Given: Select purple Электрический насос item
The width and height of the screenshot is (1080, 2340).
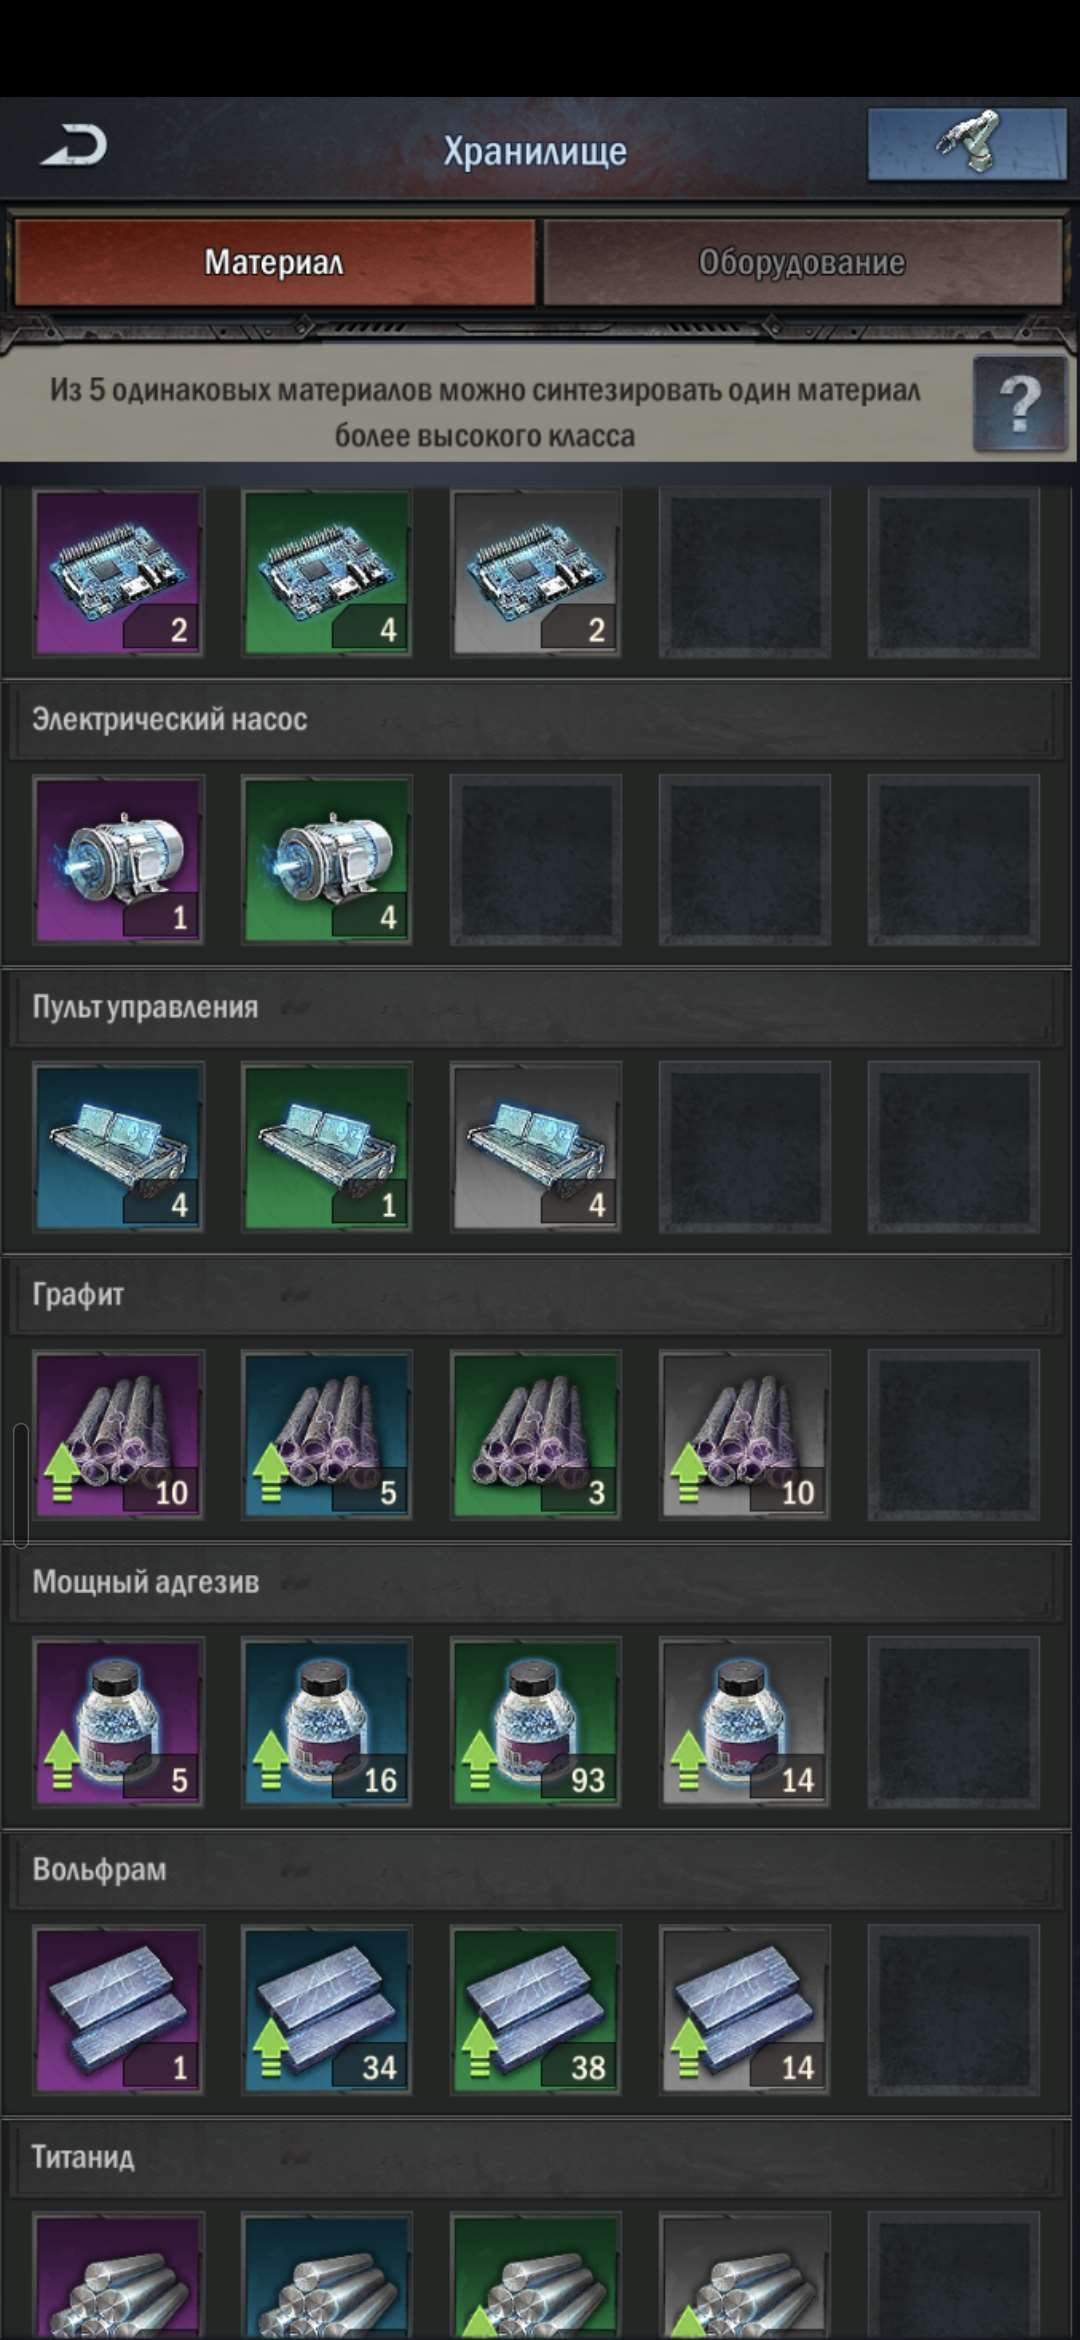Looking at the screenshot, I should (119, 860).
